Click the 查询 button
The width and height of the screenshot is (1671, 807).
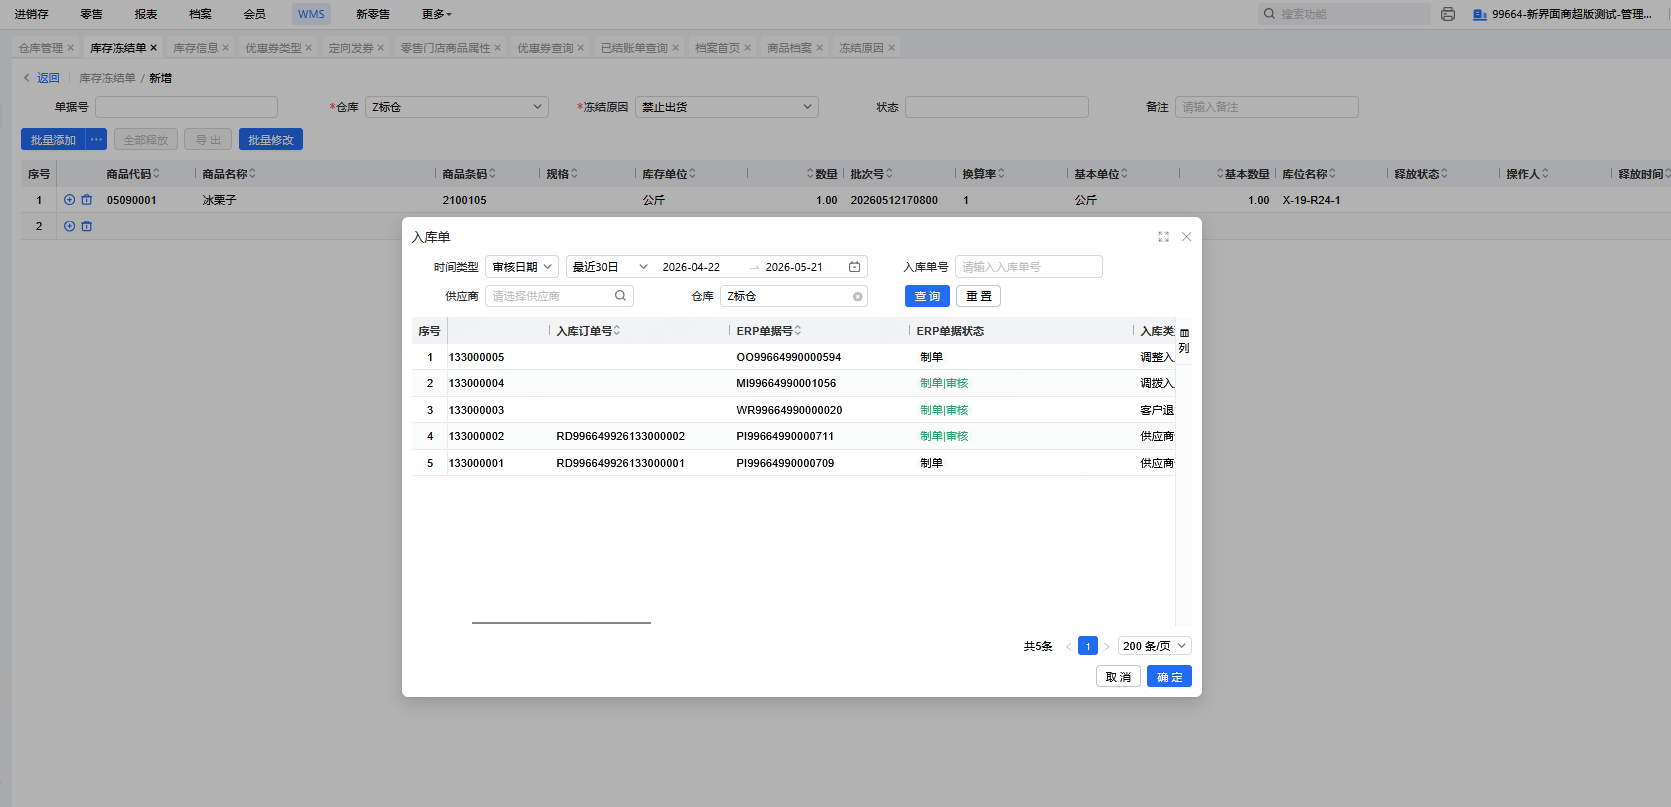pyautogui.click(x=927, y=296)
